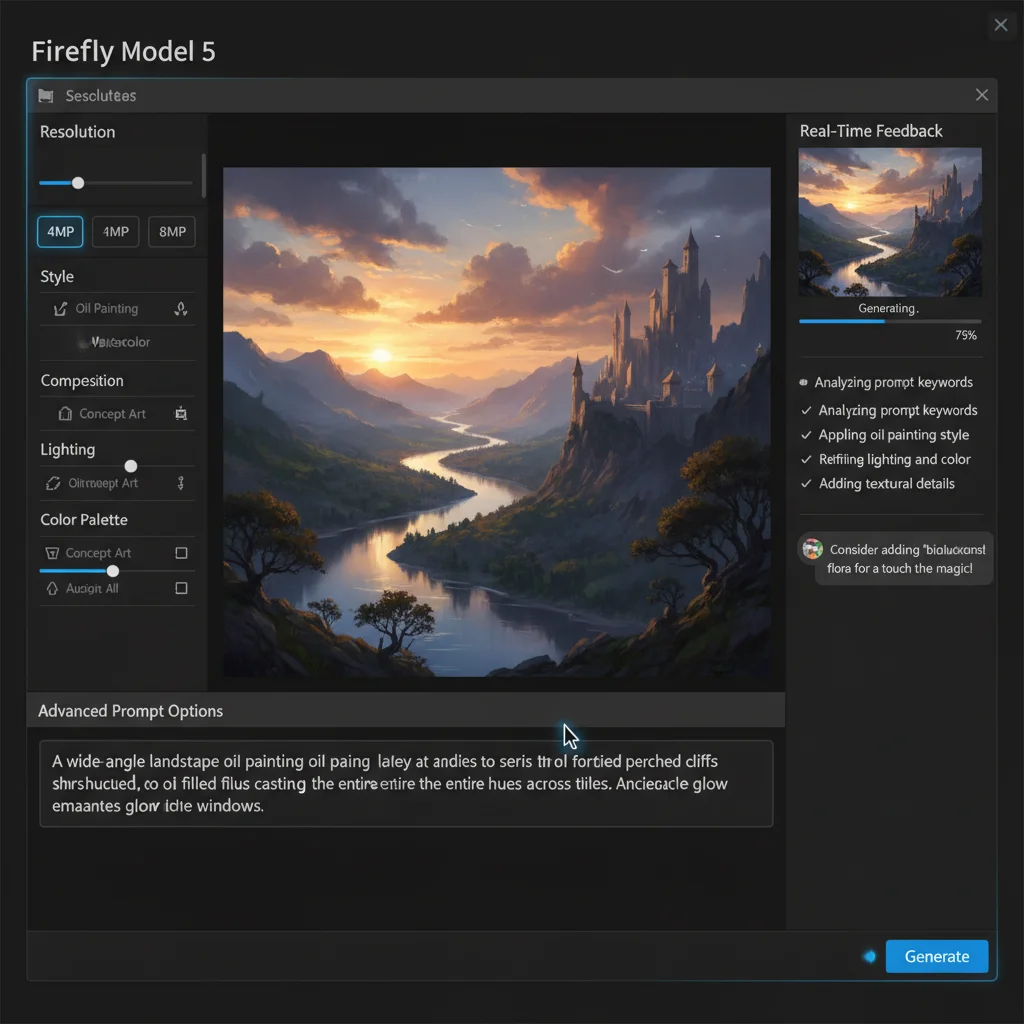Switch to the 8MP resolution option

(x=171, y=231)
